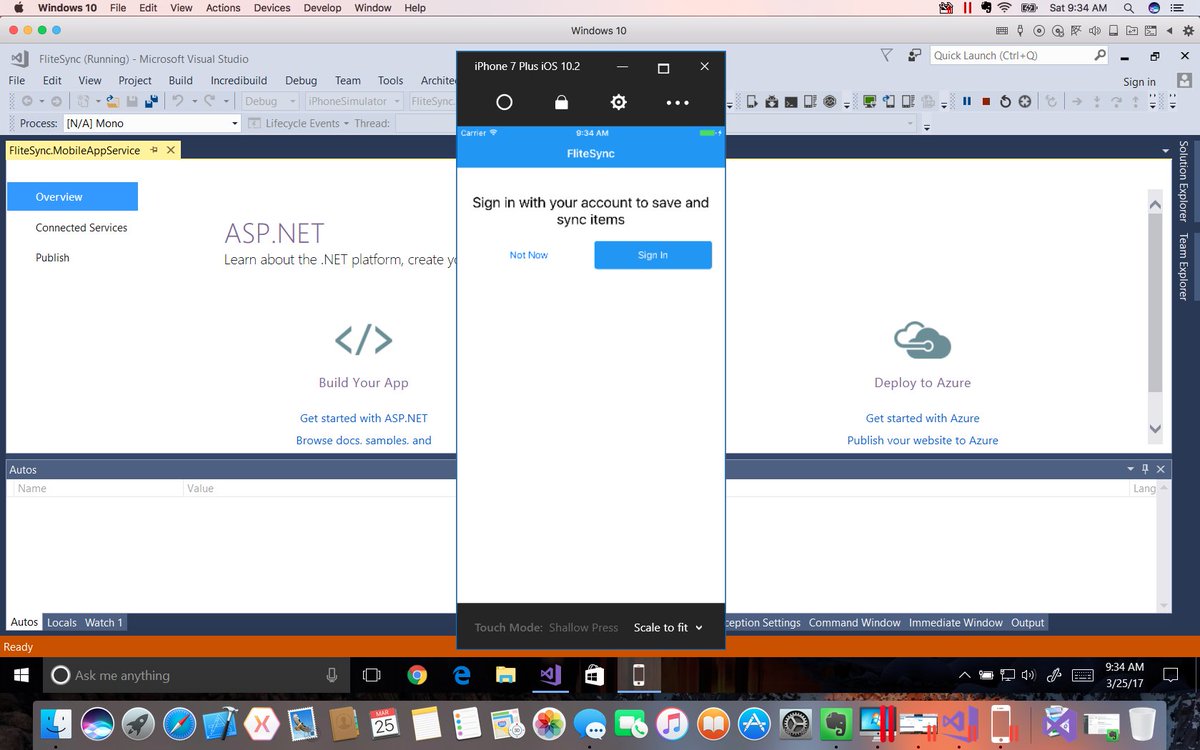Open the Debug menu
1200x750 pixels.
(x=301, y=81)
